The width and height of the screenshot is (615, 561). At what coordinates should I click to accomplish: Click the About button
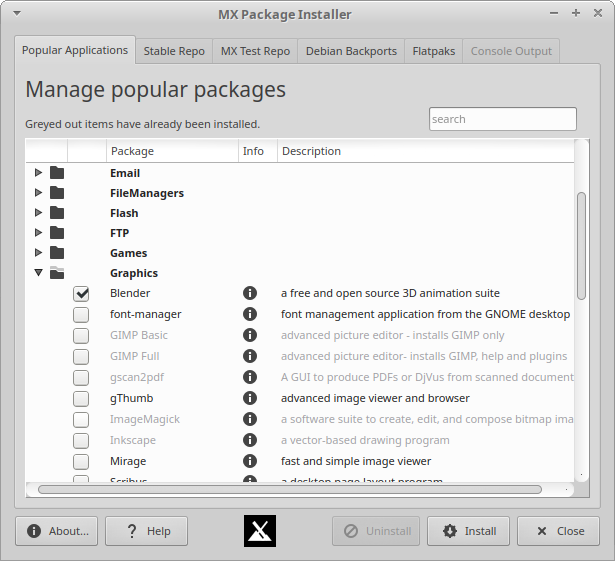[x=56, y=531]
